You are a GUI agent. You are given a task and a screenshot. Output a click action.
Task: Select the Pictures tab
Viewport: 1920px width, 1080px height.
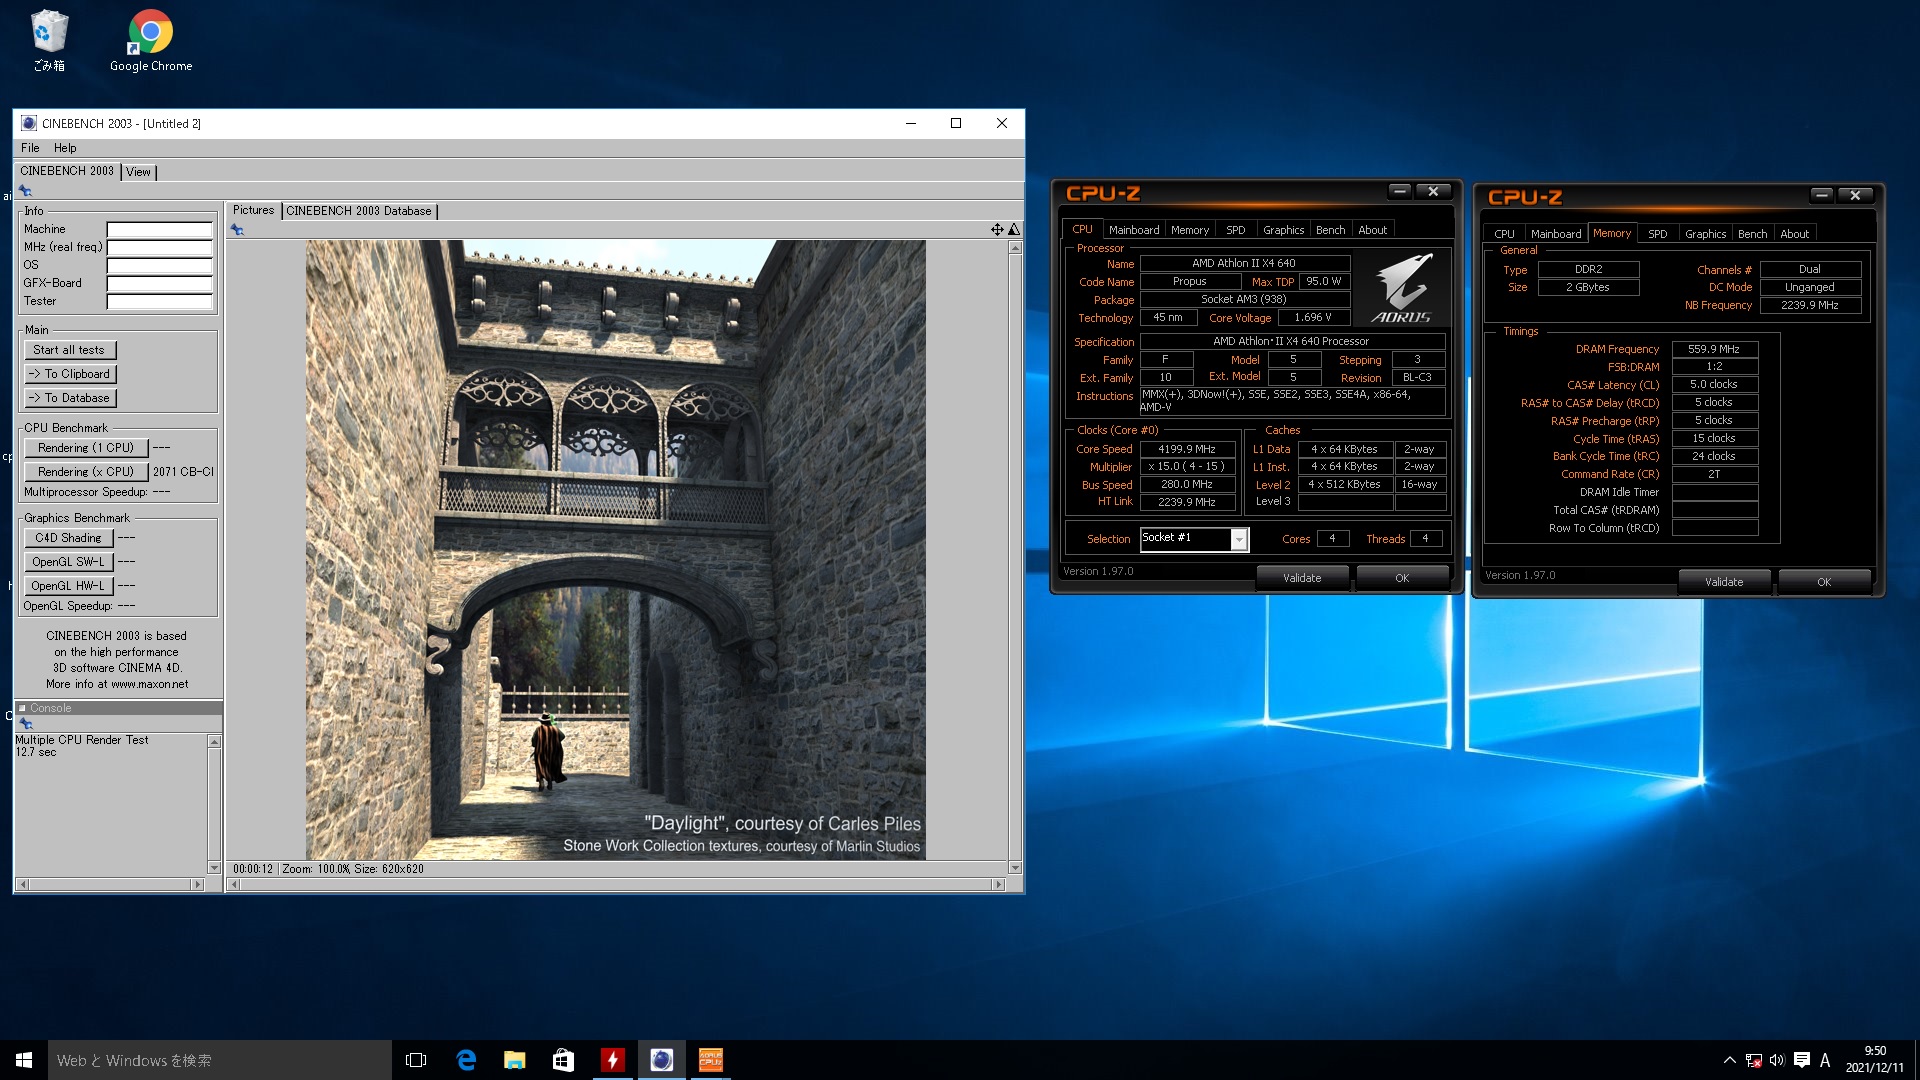pos(253,210)
